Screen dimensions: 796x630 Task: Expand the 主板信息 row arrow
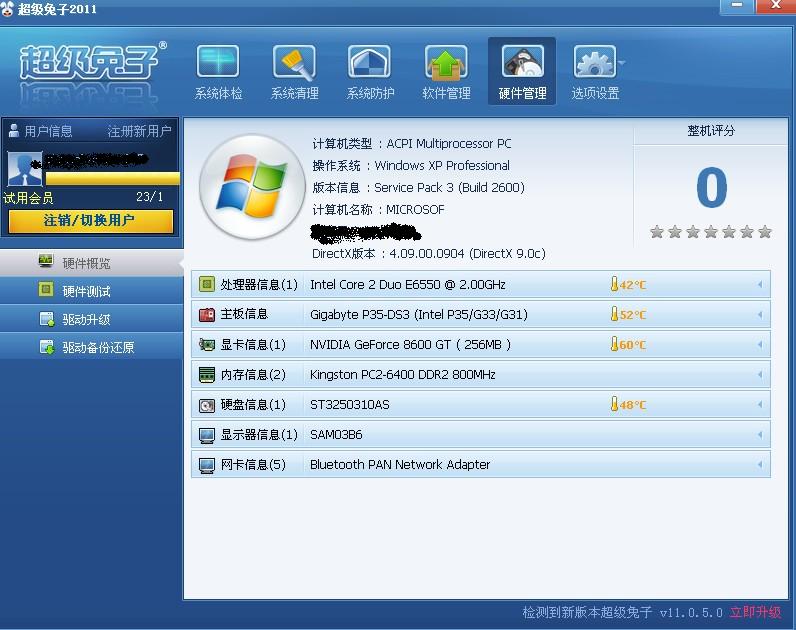[760, 315]
